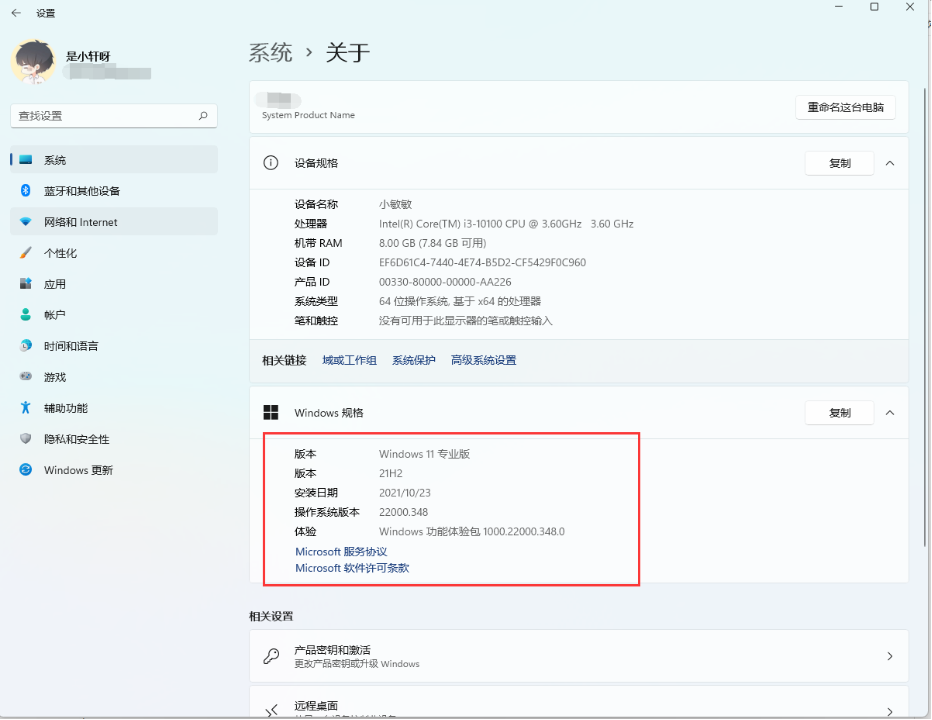Screen dimensions: 932x720
Task: Collapse the 设备规格 section chevron
Action: coord(890,163)
